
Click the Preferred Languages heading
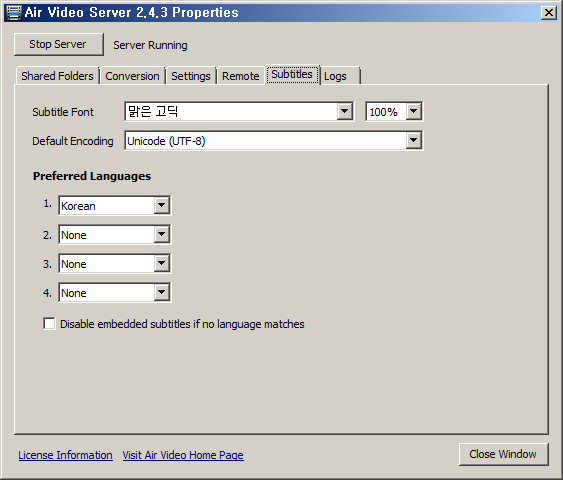(92, 176)
